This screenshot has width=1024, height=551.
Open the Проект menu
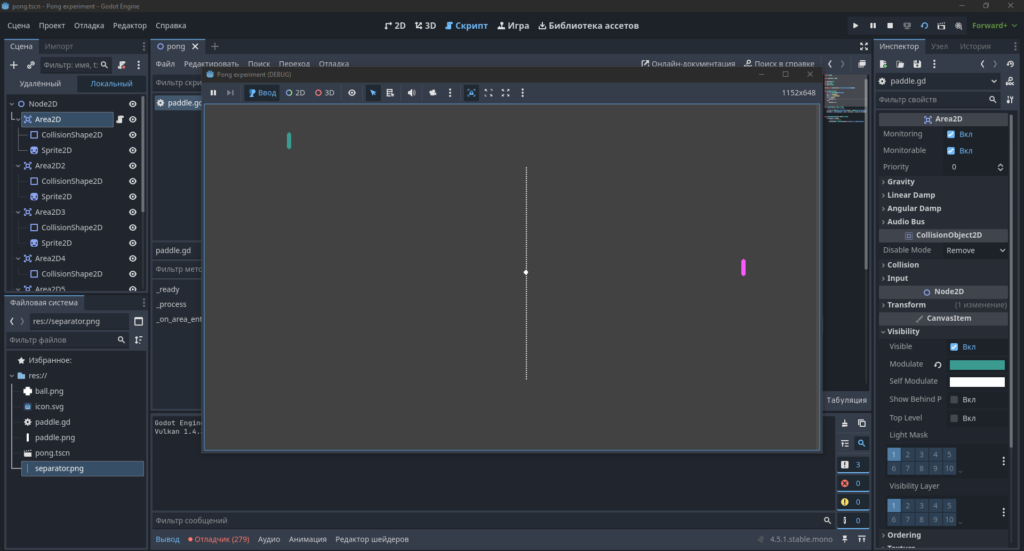tap(52, 25)
